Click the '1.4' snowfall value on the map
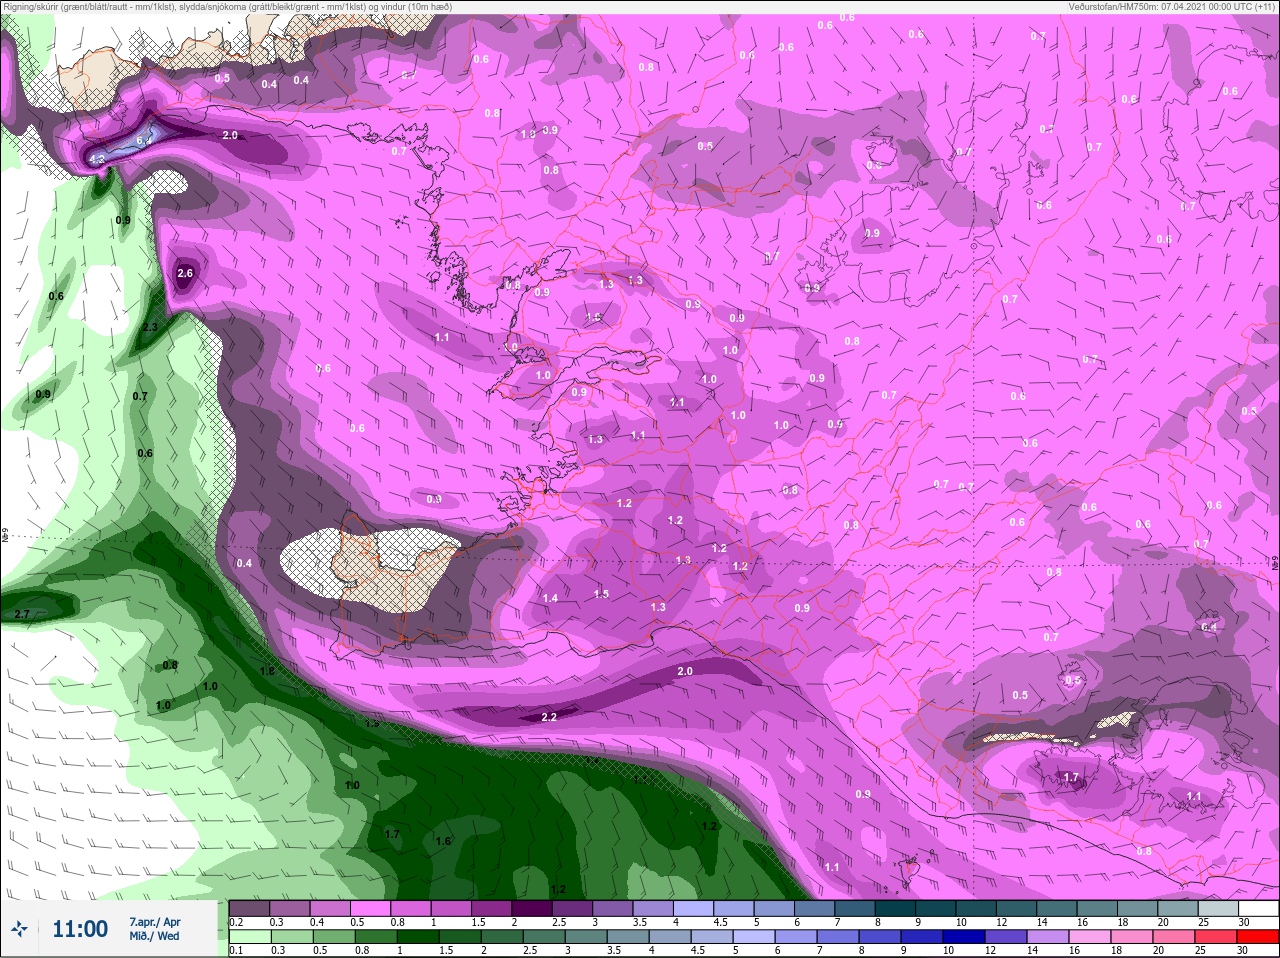This screenshot has height=958, width=1280. pos(550,598)
